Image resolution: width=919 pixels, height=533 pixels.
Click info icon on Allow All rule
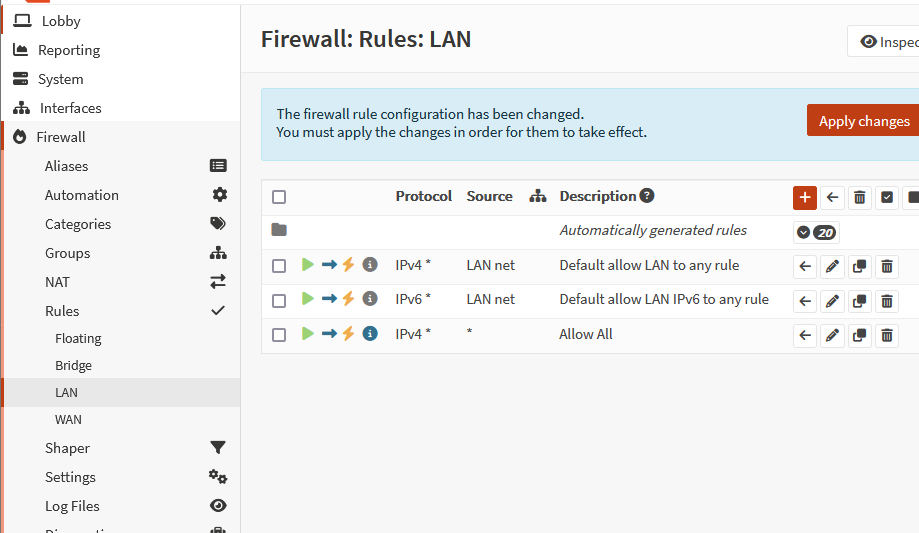click(370, 334)
